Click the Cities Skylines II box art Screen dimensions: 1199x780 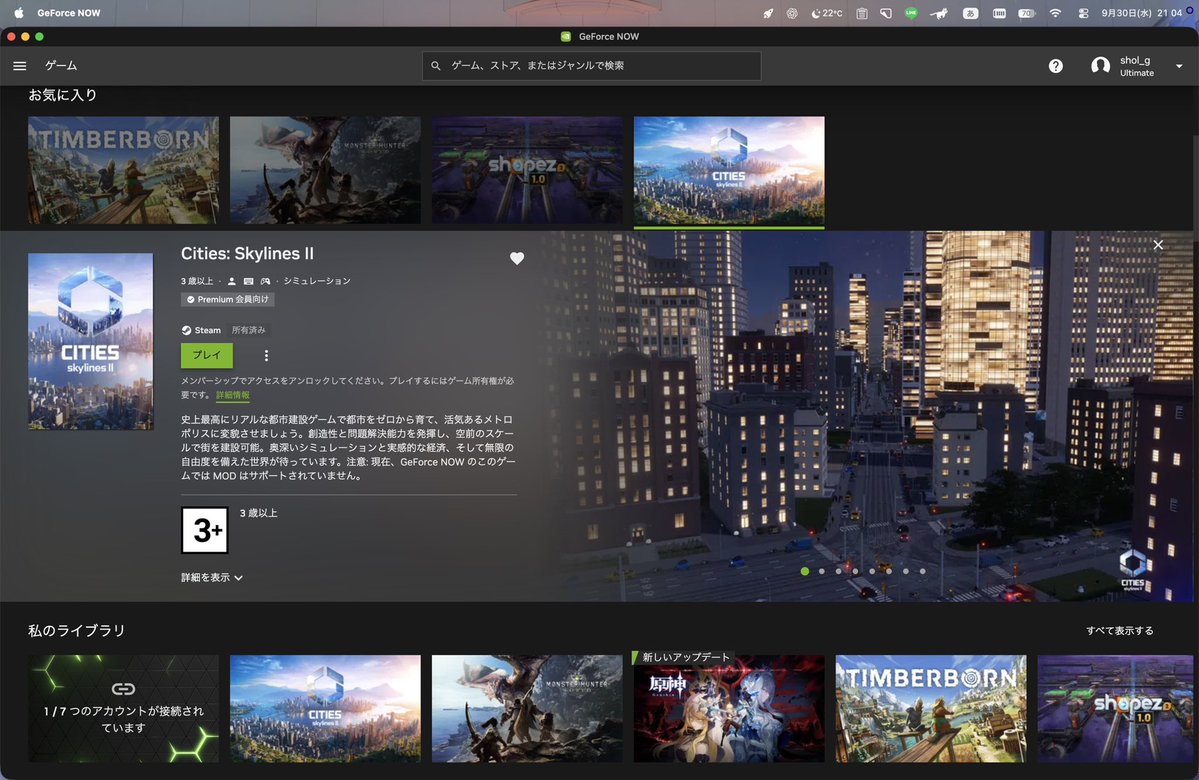pos(90,341)
